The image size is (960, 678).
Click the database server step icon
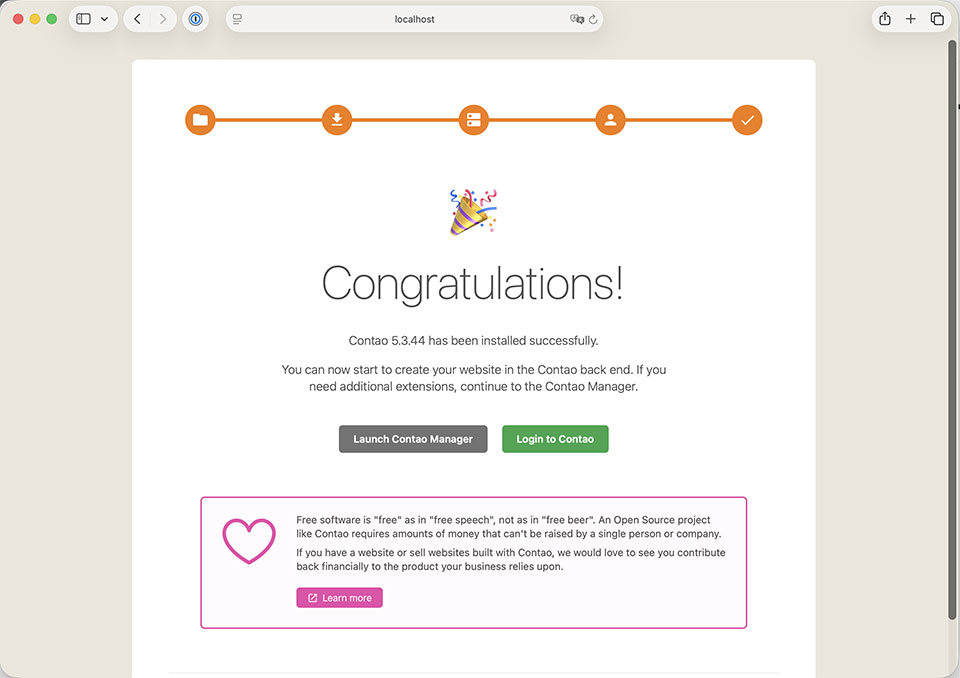point(474,120)
